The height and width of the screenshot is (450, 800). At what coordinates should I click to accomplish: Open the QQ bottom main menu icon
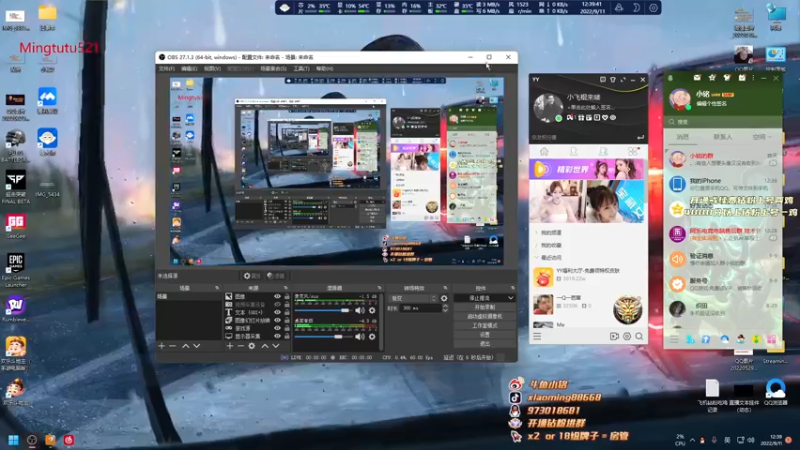pos(674,339)
